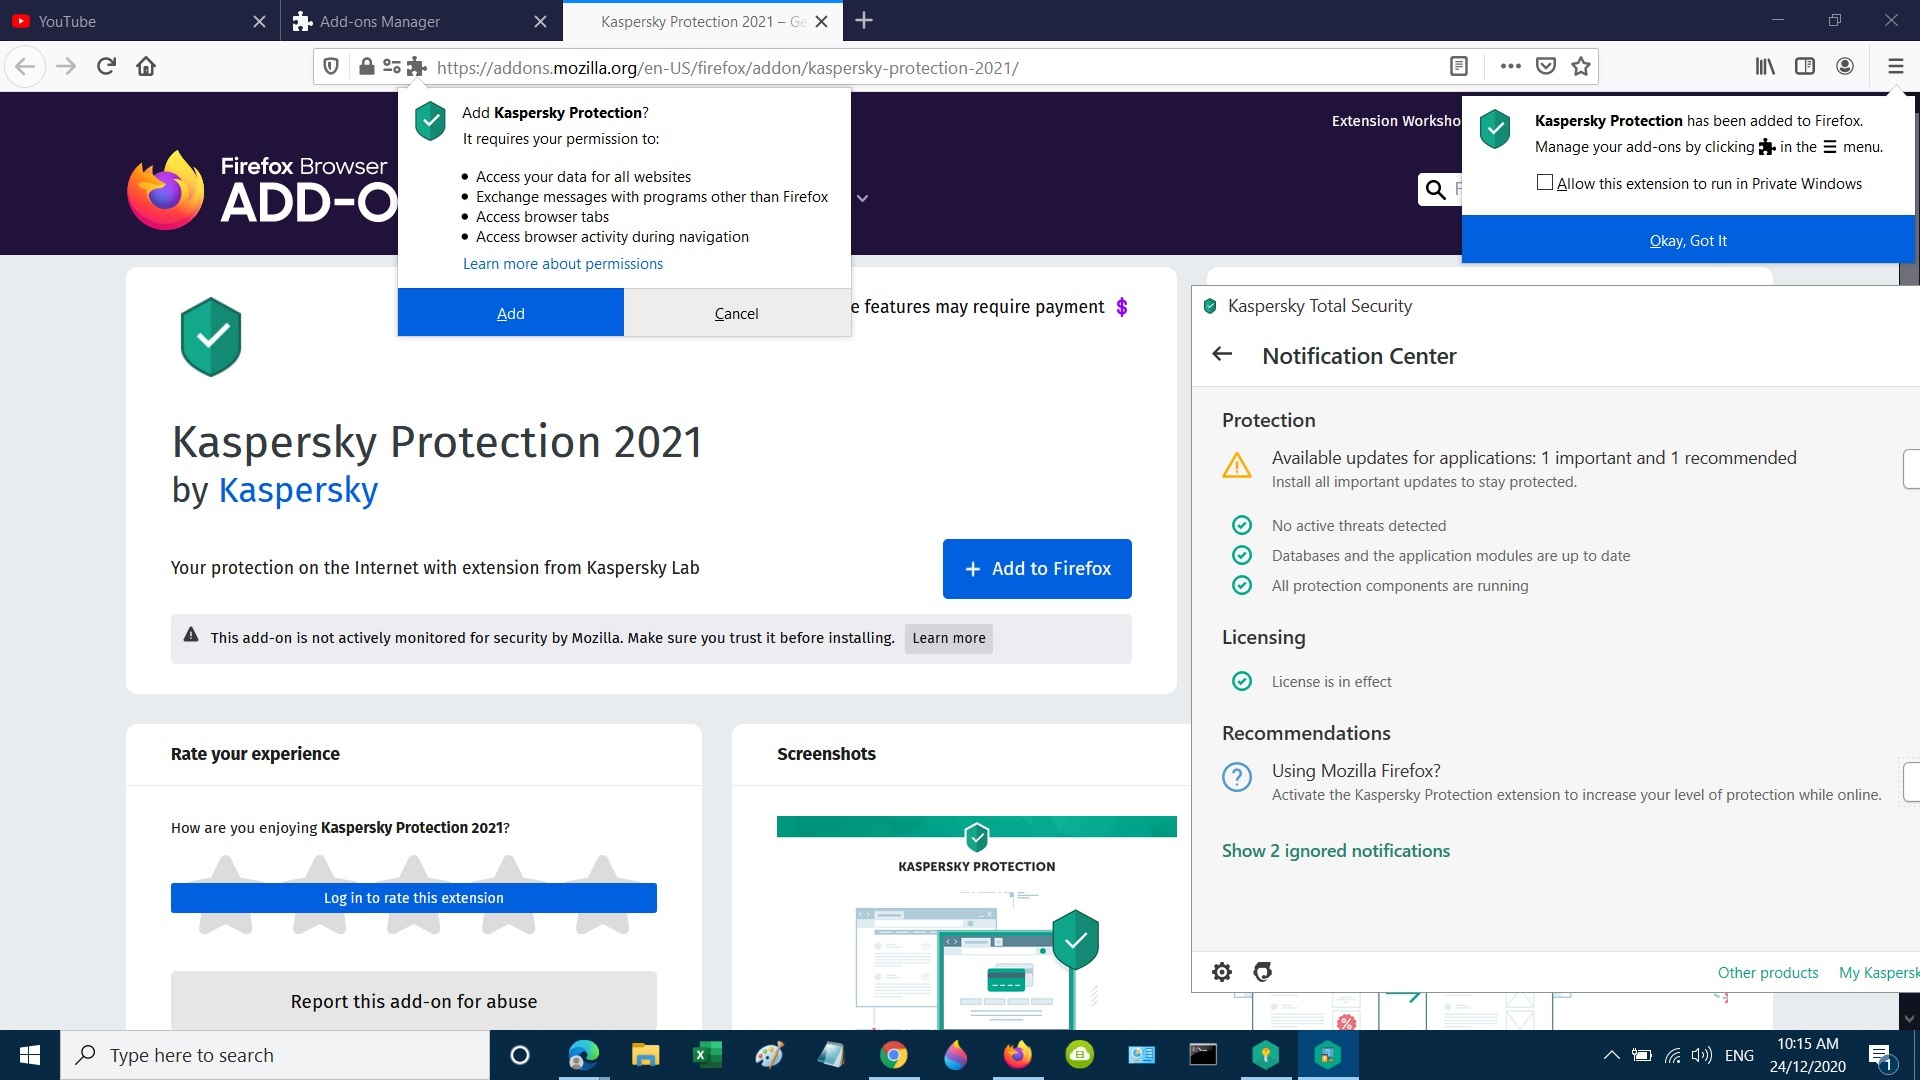Open Microsoft Edge from taskbar

point(583,1055)
